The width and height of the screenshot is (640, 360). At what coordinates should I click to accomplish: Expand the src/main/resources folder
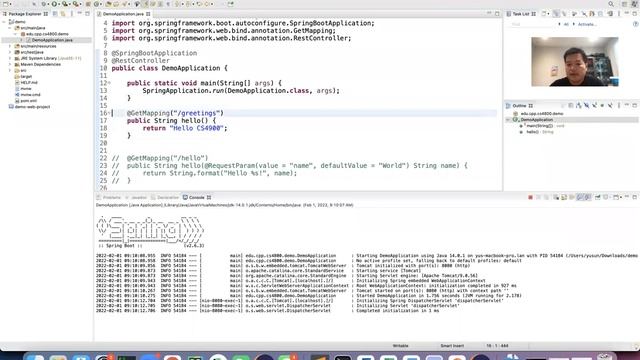tap(10, 46)
